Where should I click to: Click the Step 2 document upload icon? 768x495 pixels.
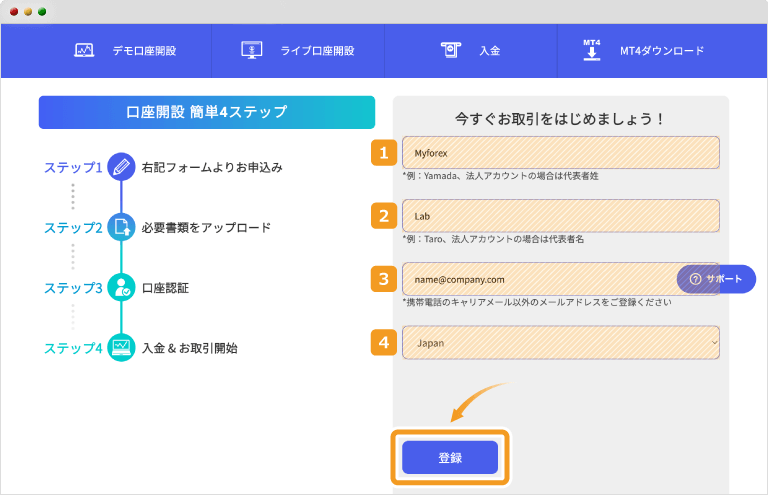pos(121,227)
